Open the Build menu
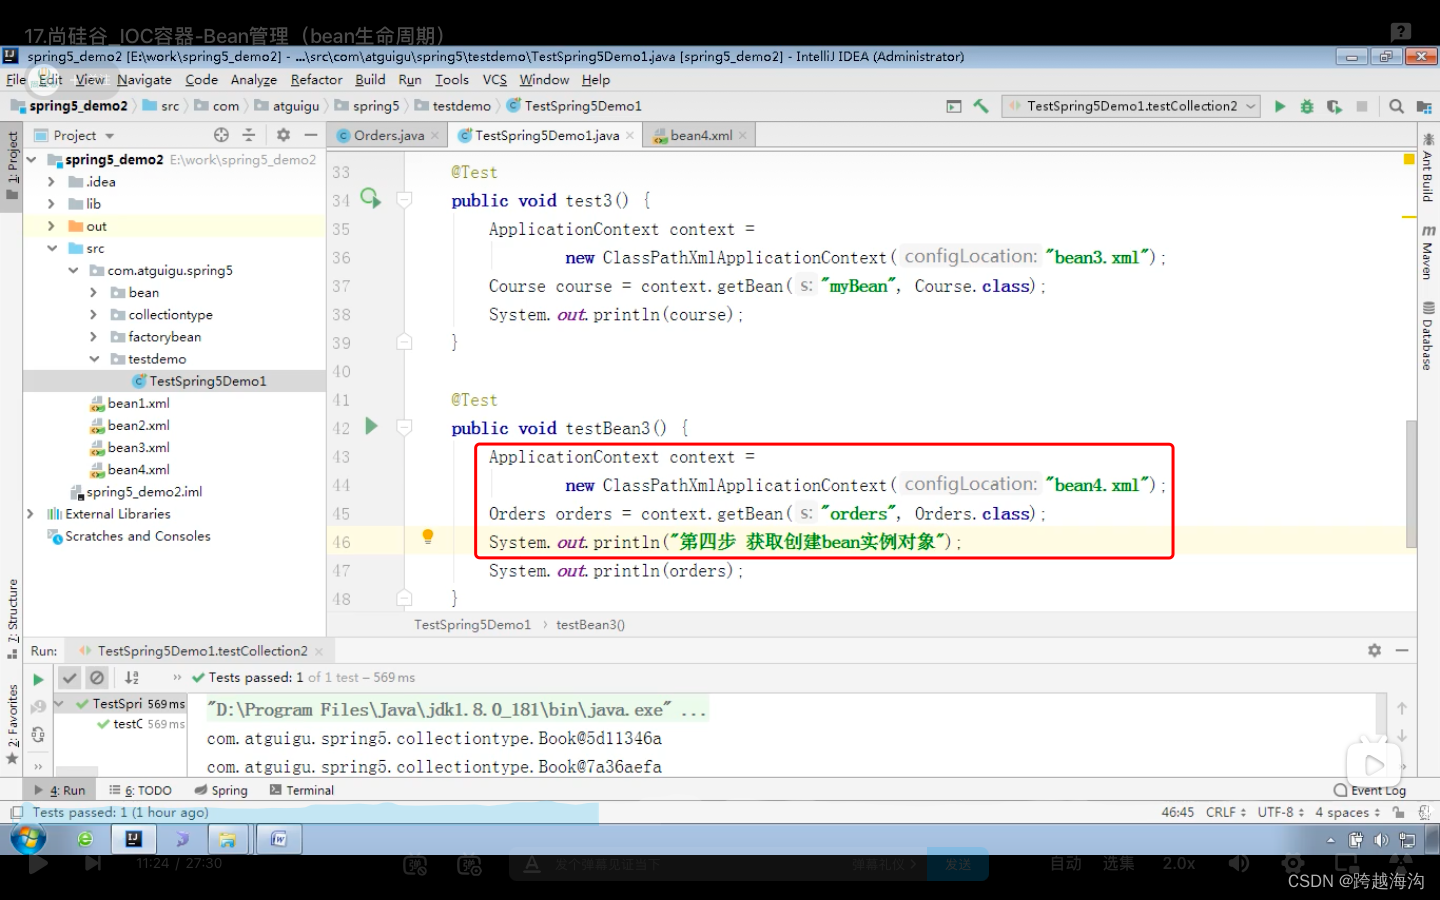Screen dimensions: 1440x900 tap(370, 80)
